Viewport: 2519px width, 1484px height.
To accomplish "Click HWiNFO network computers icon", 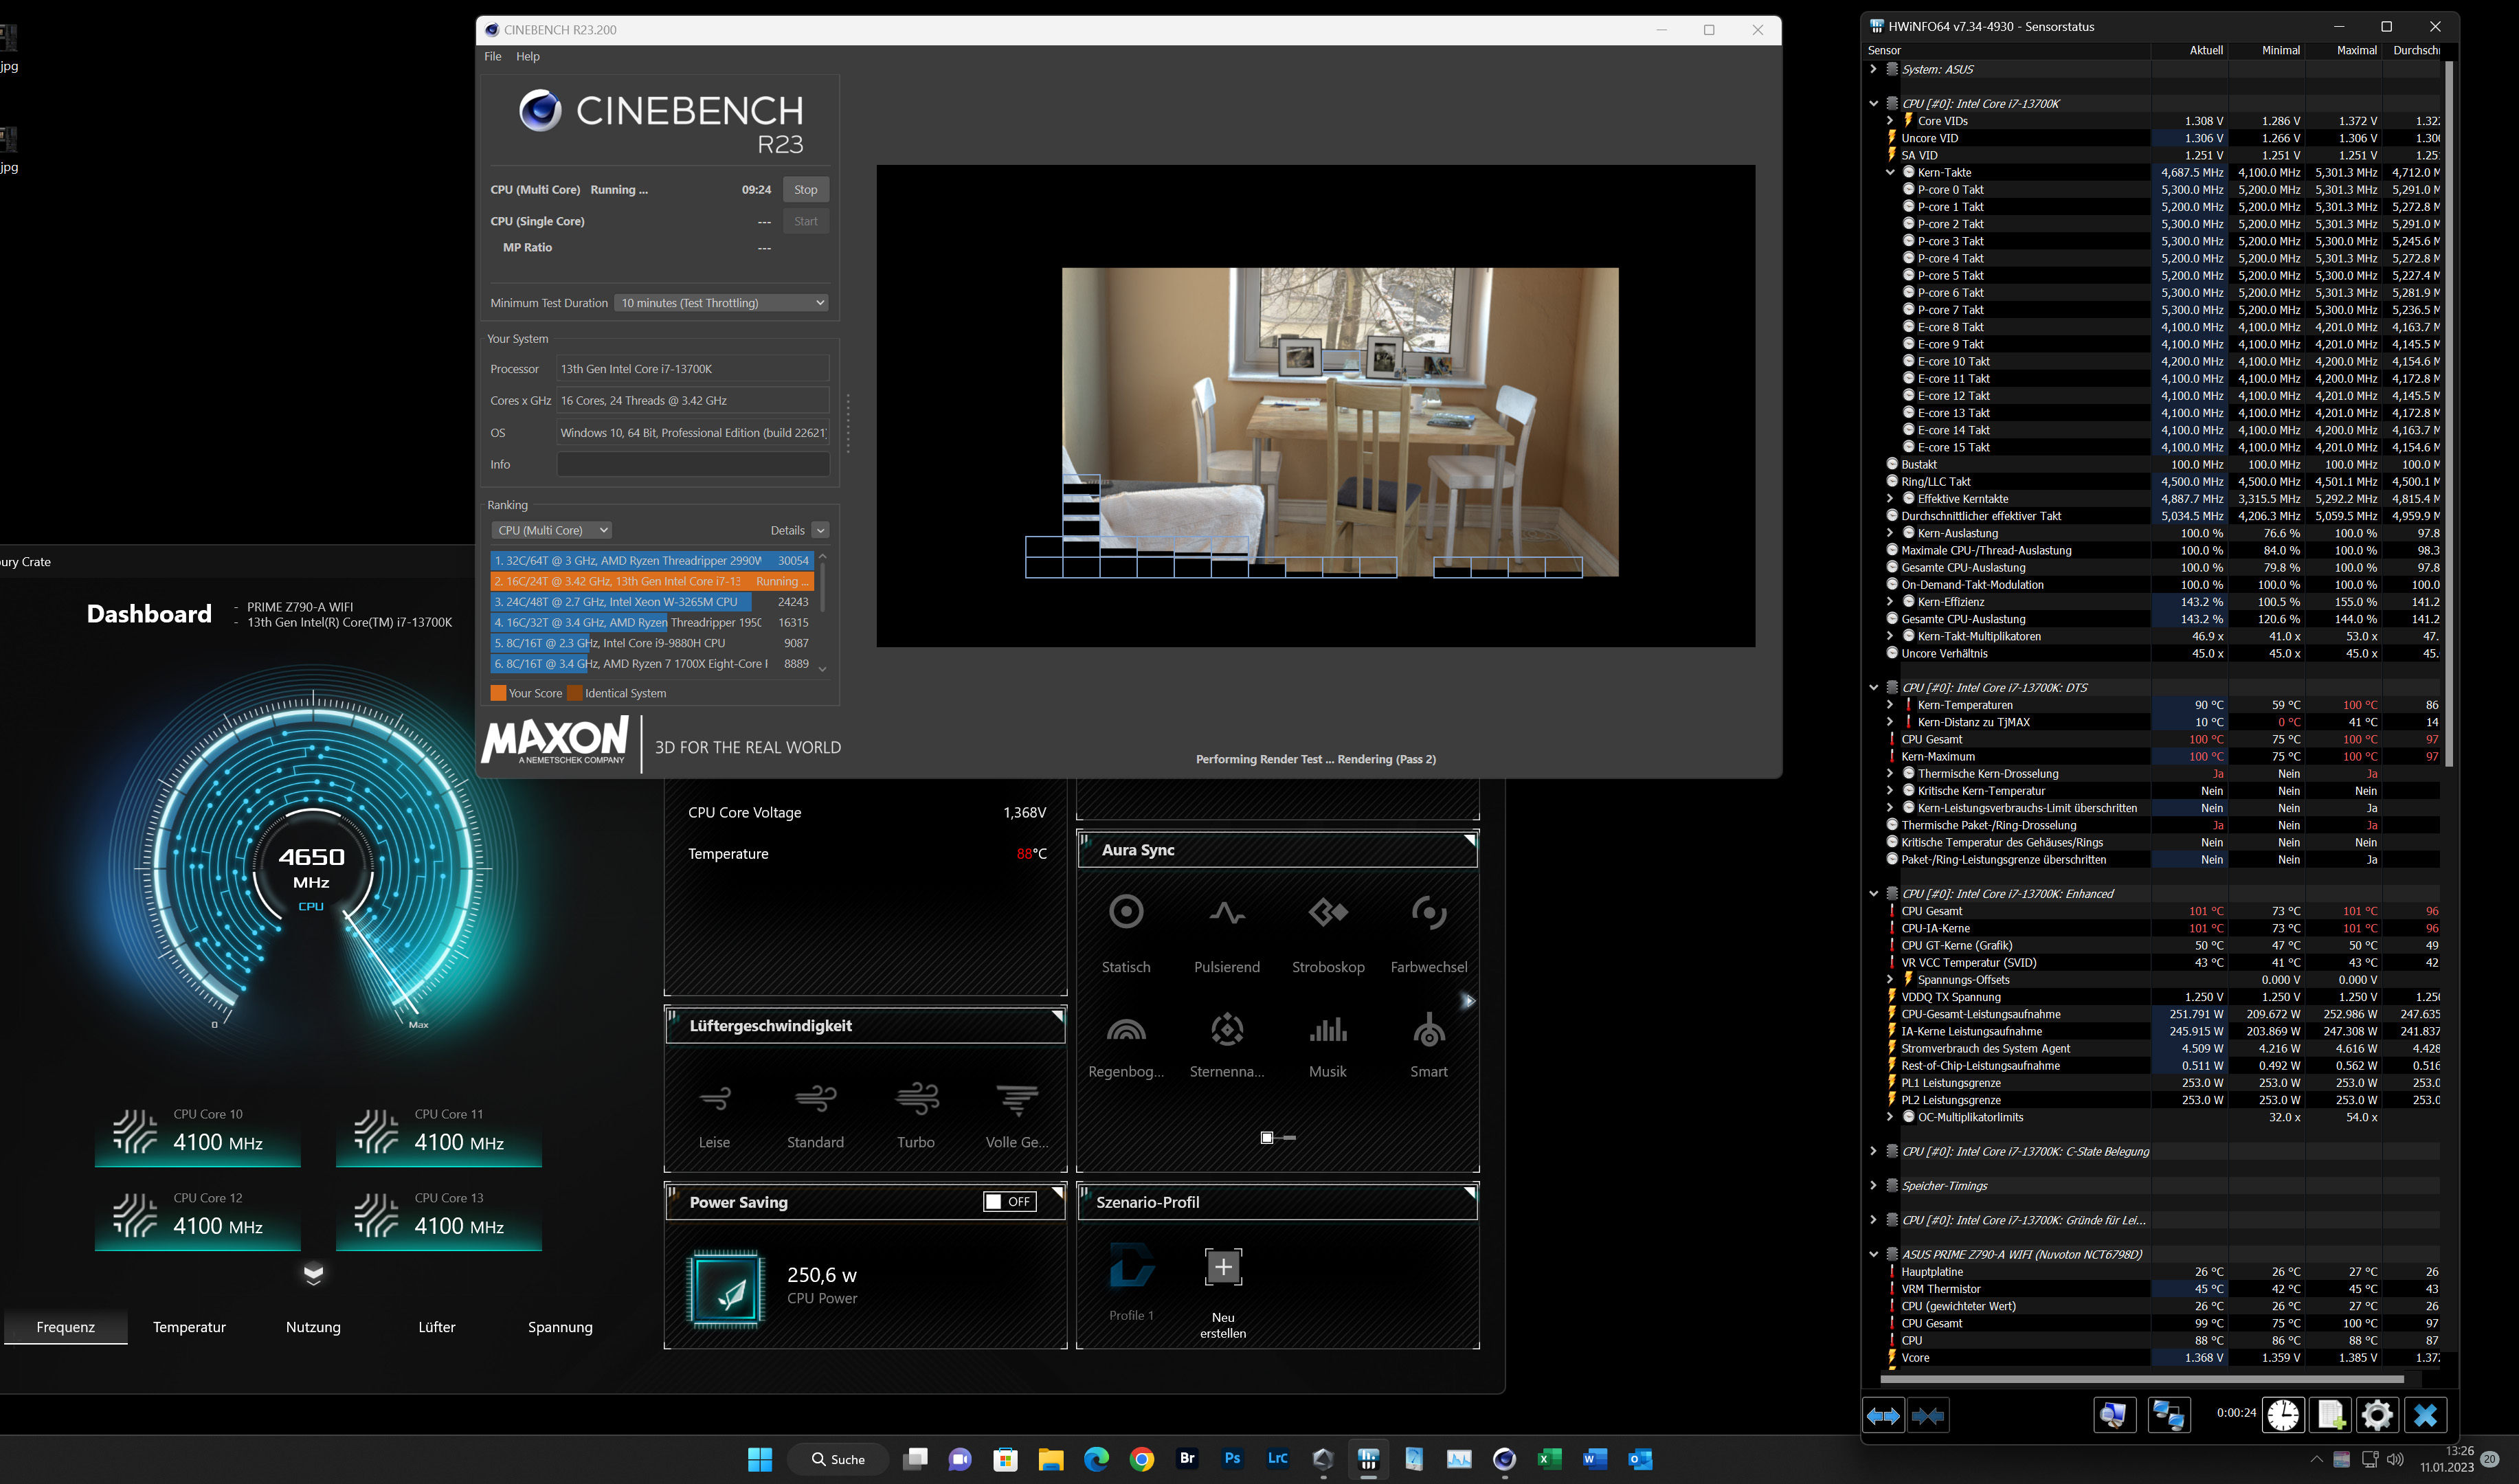I will pyautogui.click(x=2168, y=1415).
